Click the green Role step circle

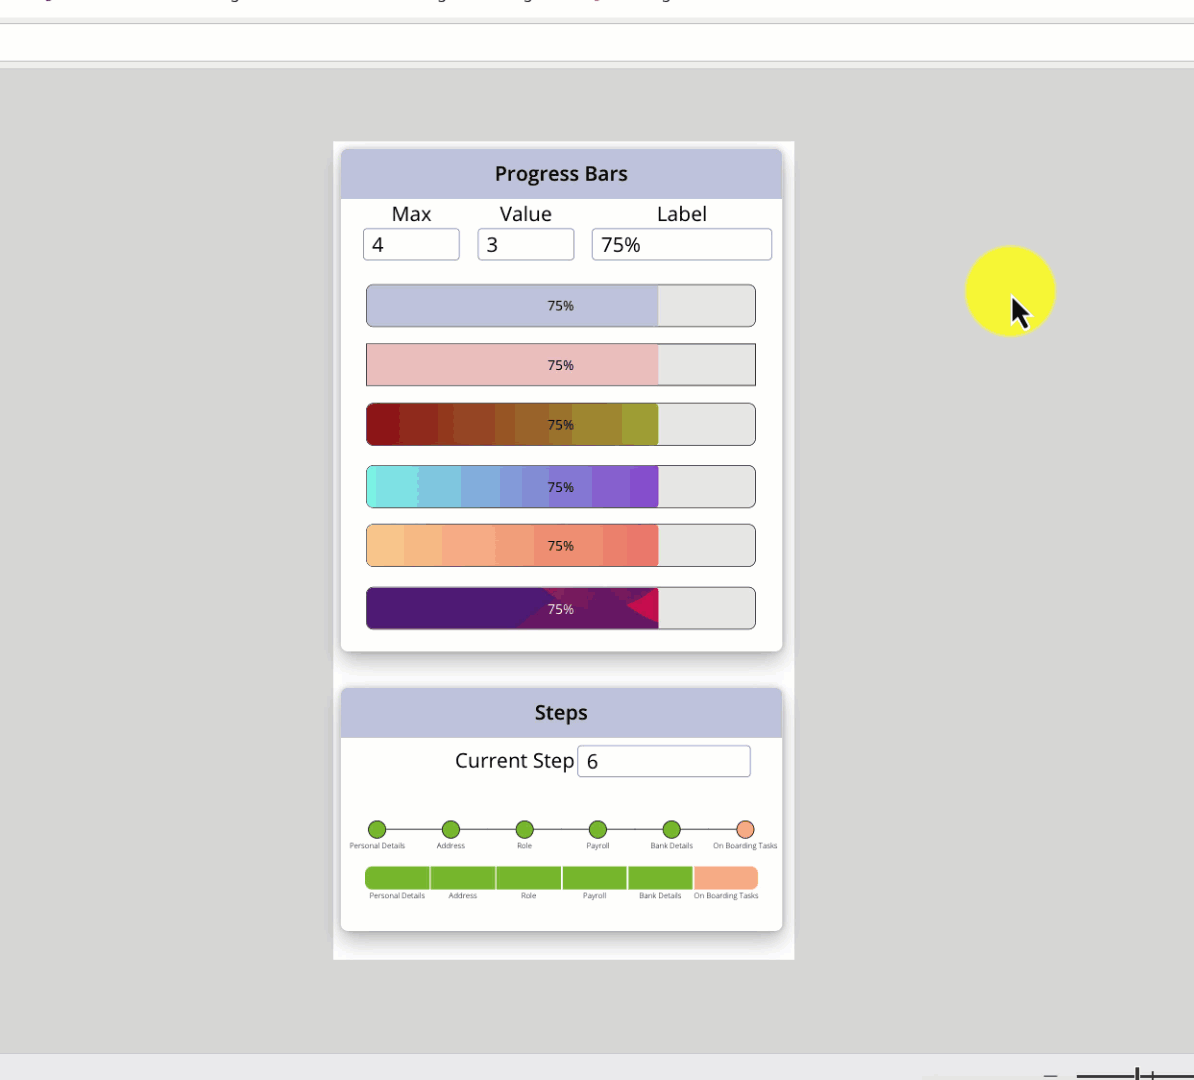tap(524, 829)
